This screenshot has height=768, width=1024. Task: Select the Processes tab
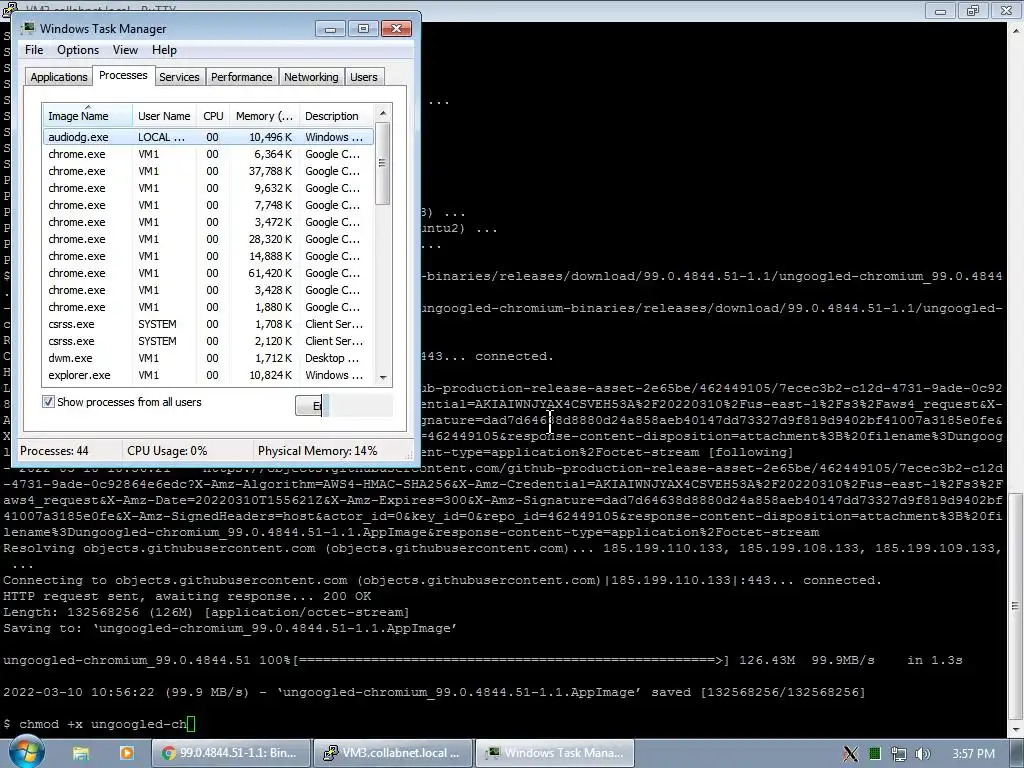[123, 75]
